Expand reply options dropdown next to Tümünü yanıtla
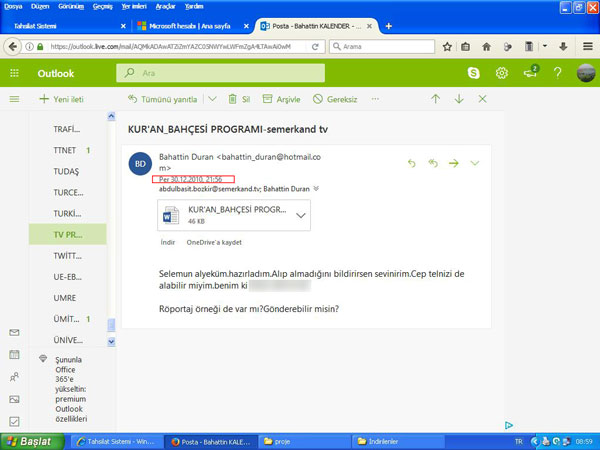The height and width of the screenshot is (450, 600). coord(212,99)
